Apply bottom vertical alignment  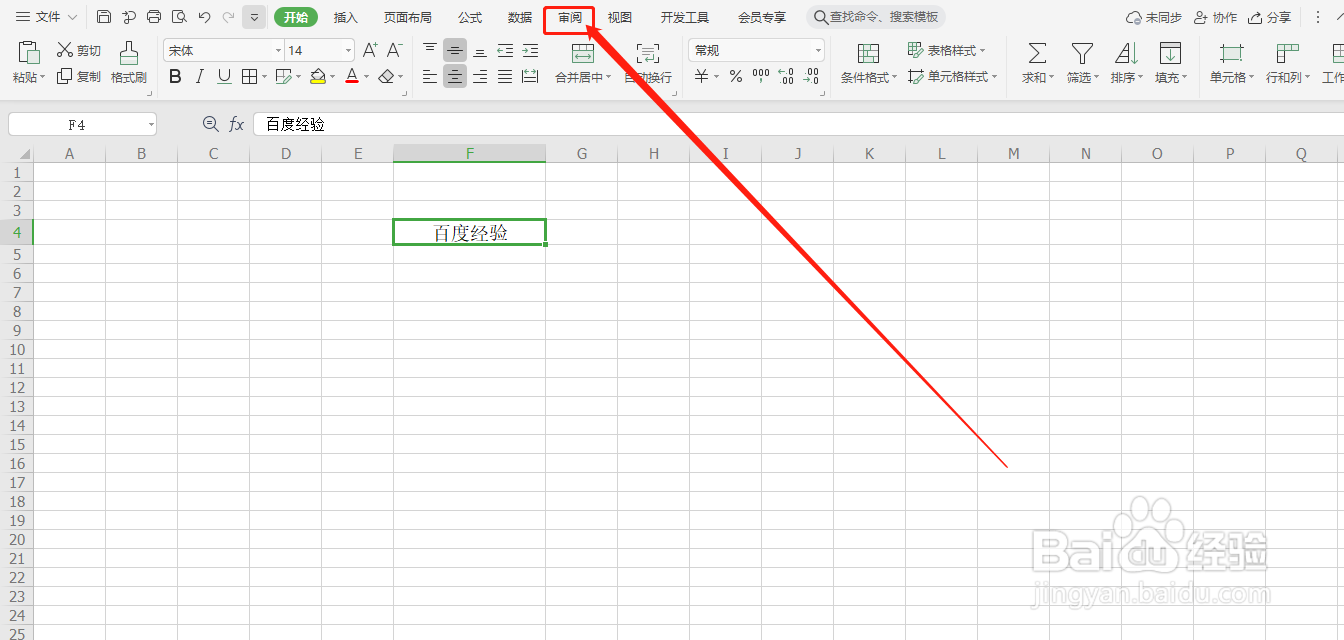(x=480, y=50)
